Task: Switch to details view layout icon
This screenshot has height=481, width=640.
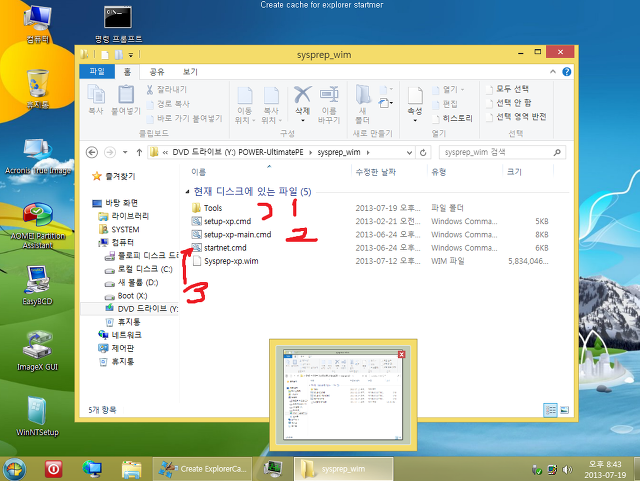Action: (550, 410)
